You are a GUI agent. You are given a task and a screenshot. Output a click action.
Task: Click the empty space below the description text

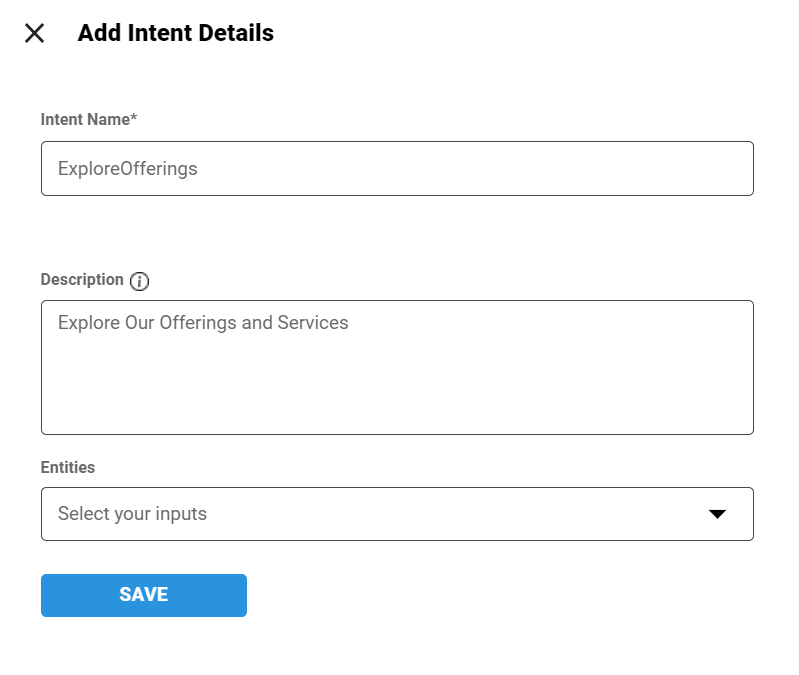pyautogui.click(x=396, y=390)
